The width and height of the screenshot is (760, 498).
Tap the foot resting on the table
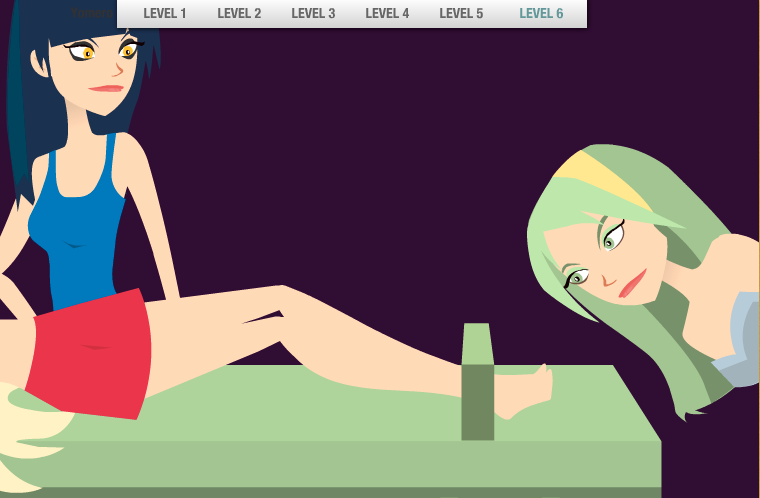pyautogui.click(x=524, y=390)
